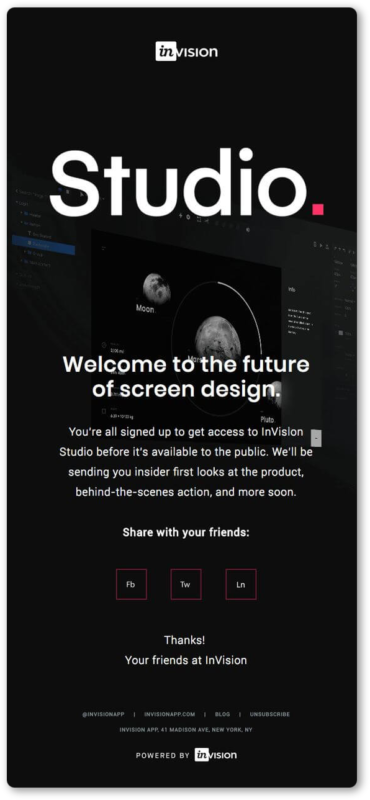Click the Thanks! sign-off text
370x800 pixels.
tap(185, 640)
